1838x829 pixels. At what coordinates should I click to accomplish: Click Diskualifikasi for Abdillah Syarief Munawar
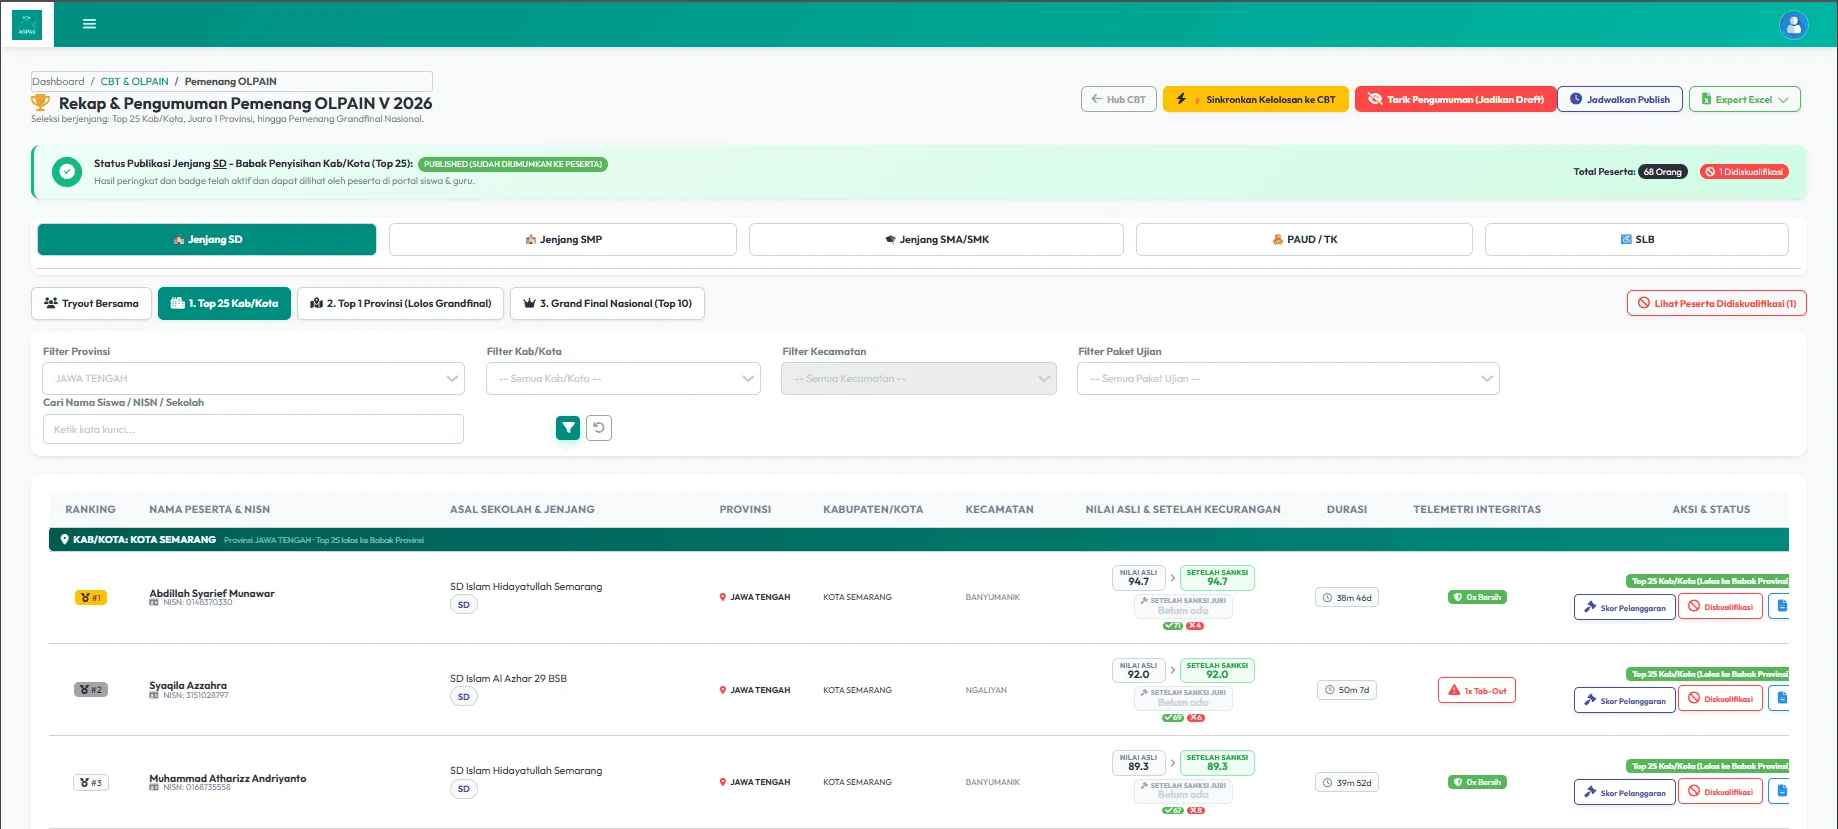[1721, 607]
